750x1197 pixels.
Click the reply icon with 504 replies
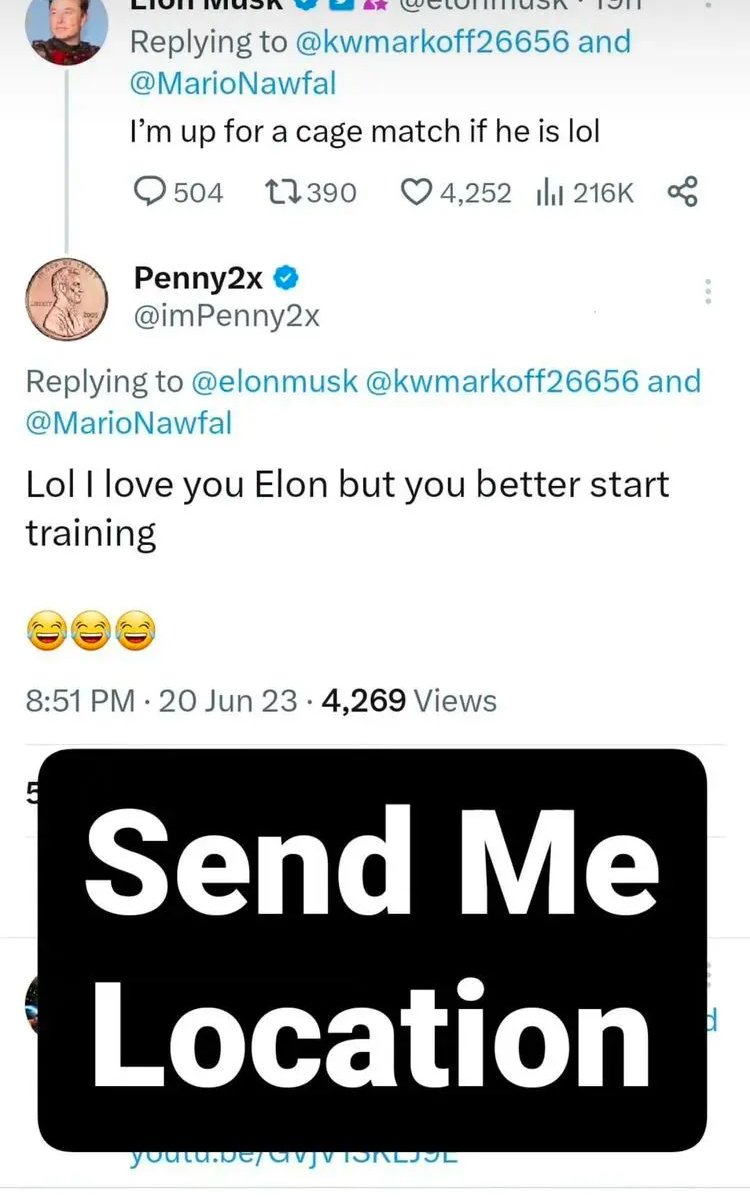[x=150, y=191]
